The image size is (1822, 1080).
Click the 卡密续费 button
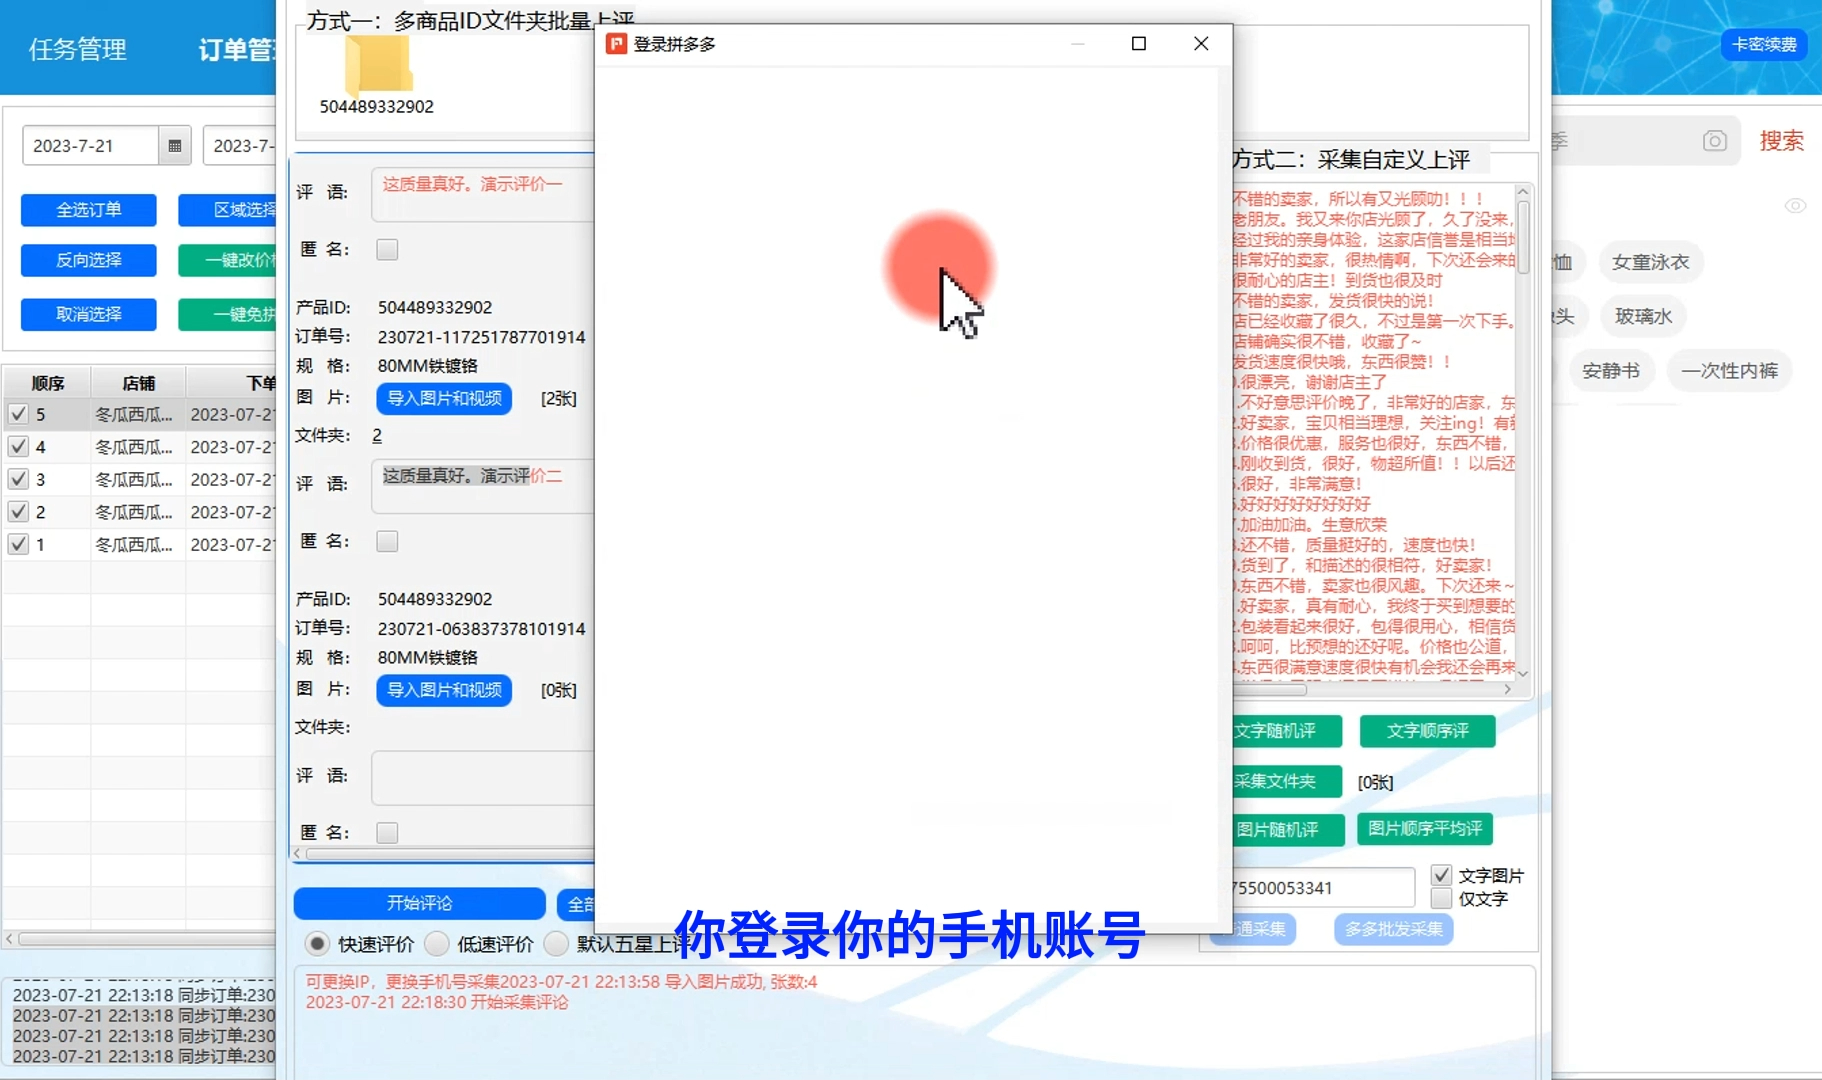[1763, 44]
